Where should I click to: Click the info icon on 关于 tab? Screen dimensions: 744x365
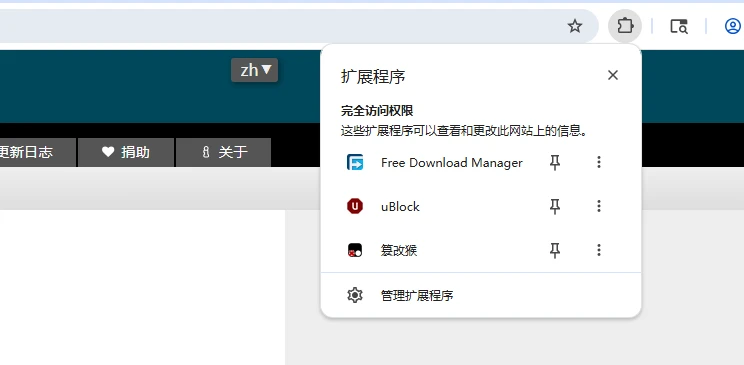pos(205,152)
